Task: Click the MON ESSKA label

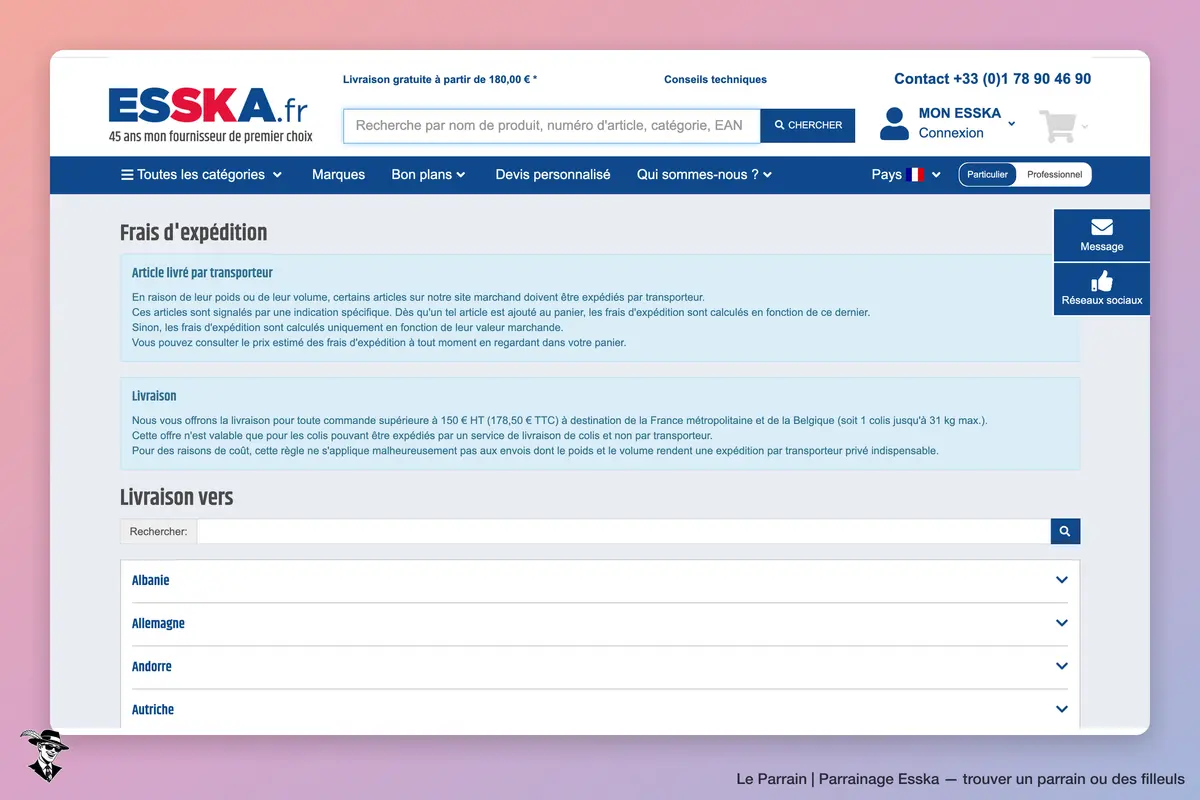Action: [960, 113]
